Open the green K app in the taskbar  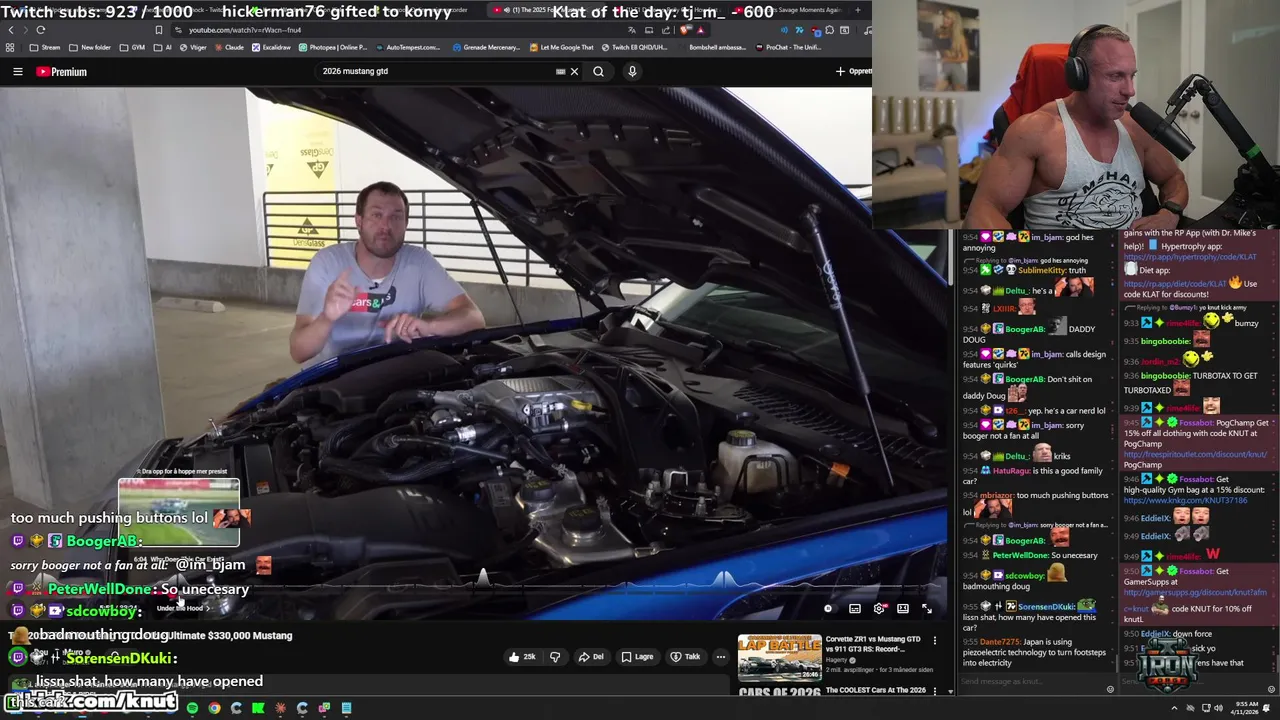point(258,708)
